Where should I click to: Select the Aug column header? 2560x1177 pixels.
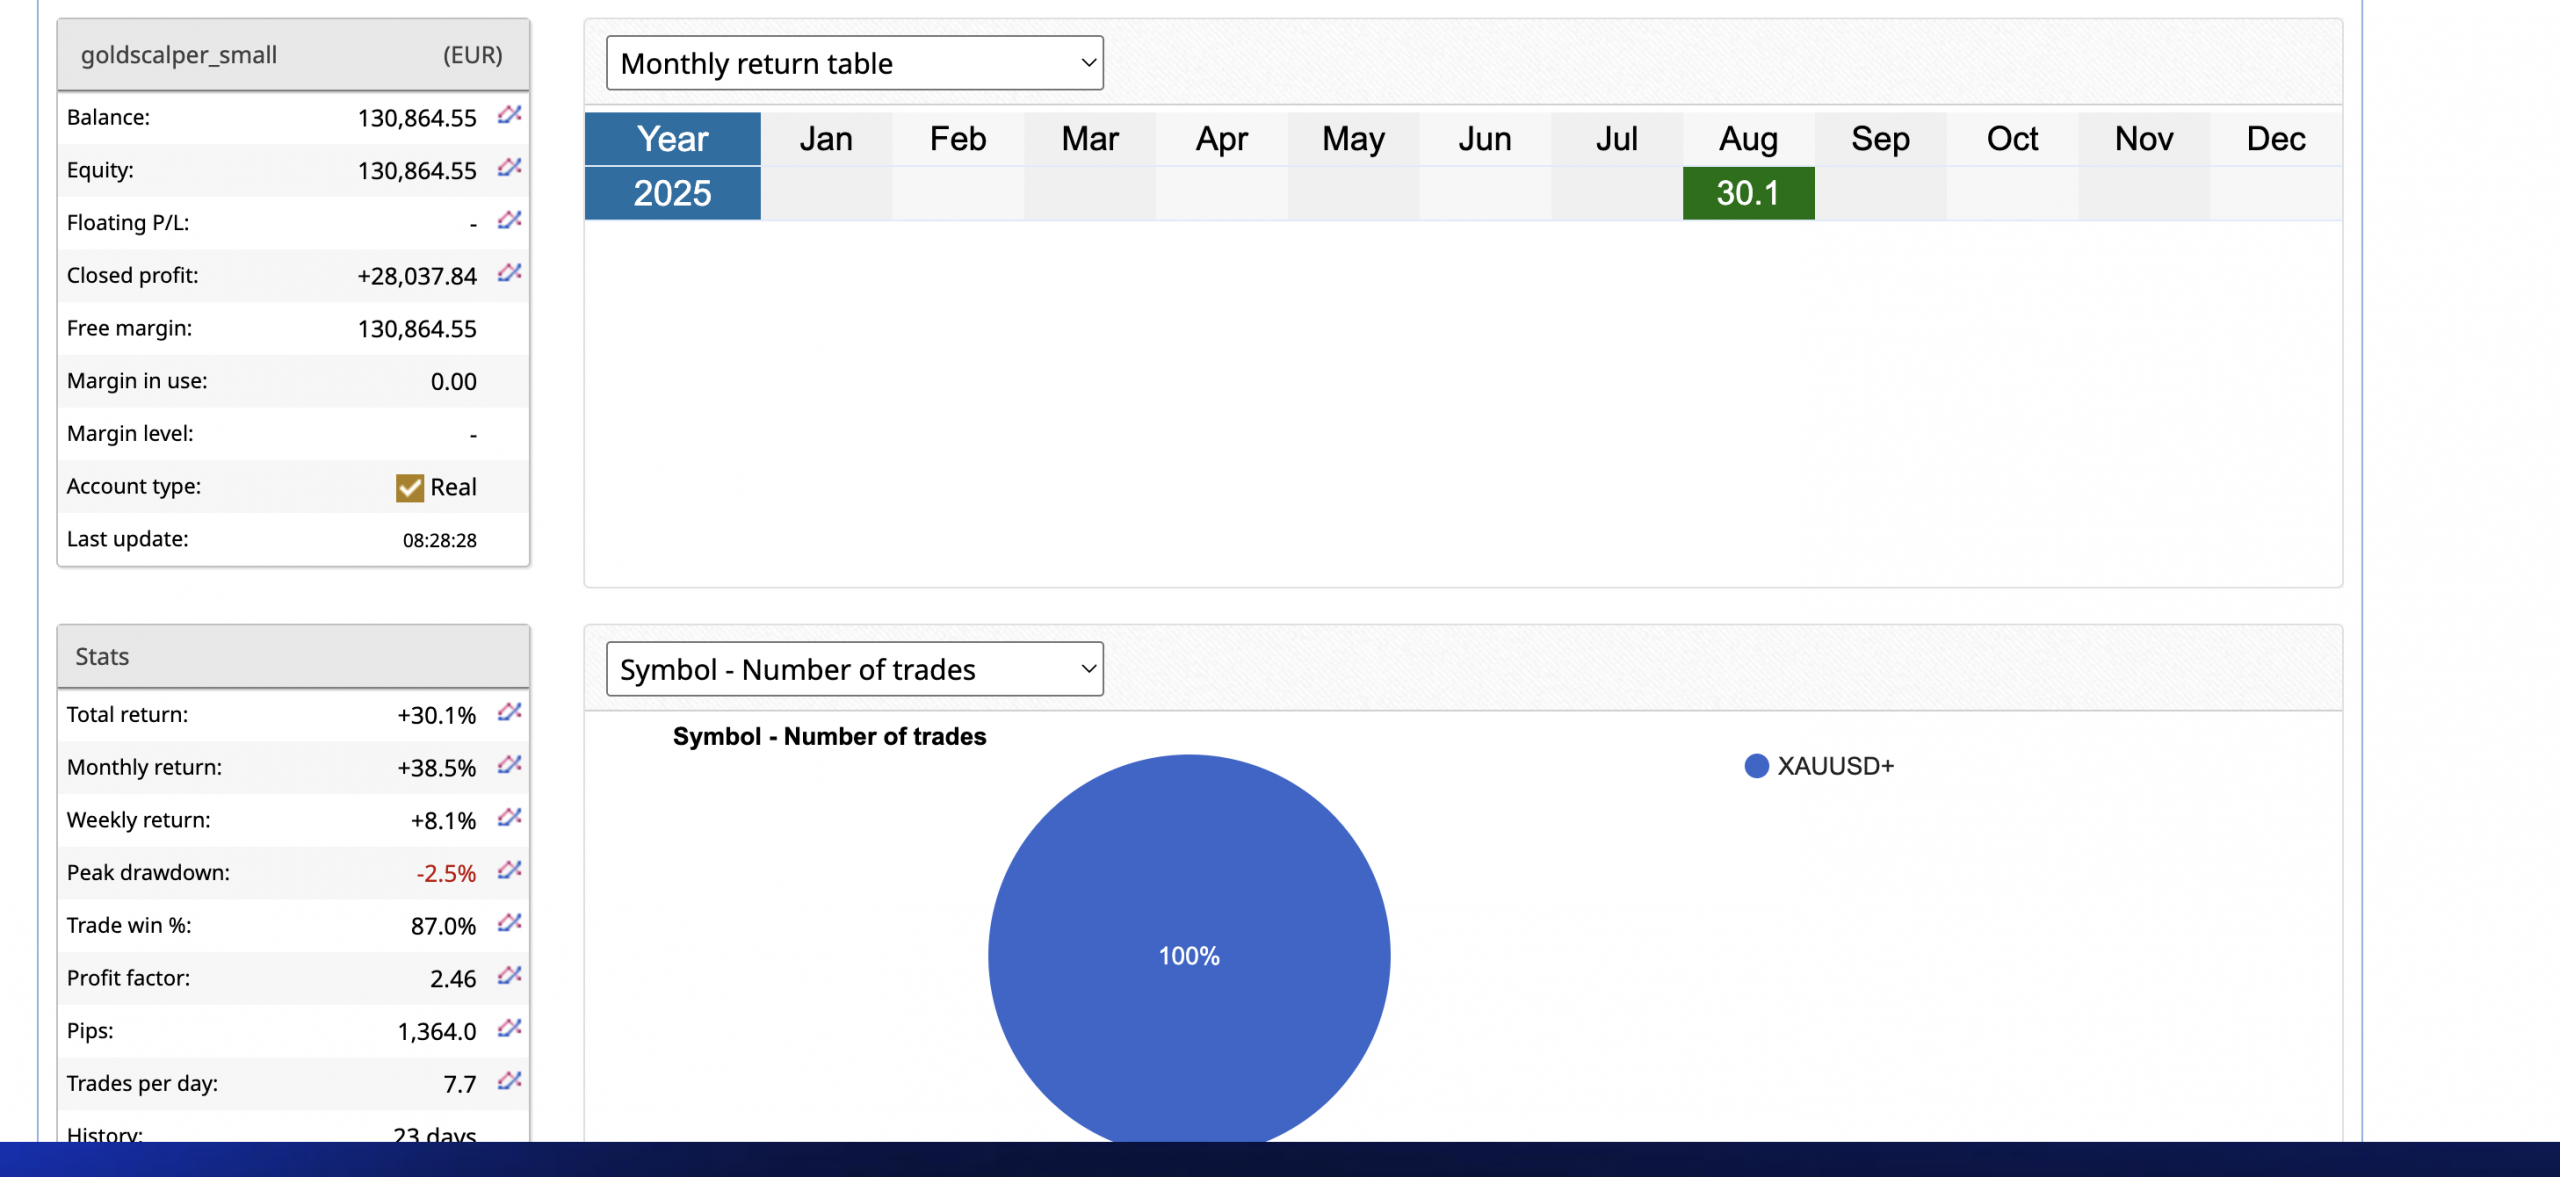point(1748,139)
